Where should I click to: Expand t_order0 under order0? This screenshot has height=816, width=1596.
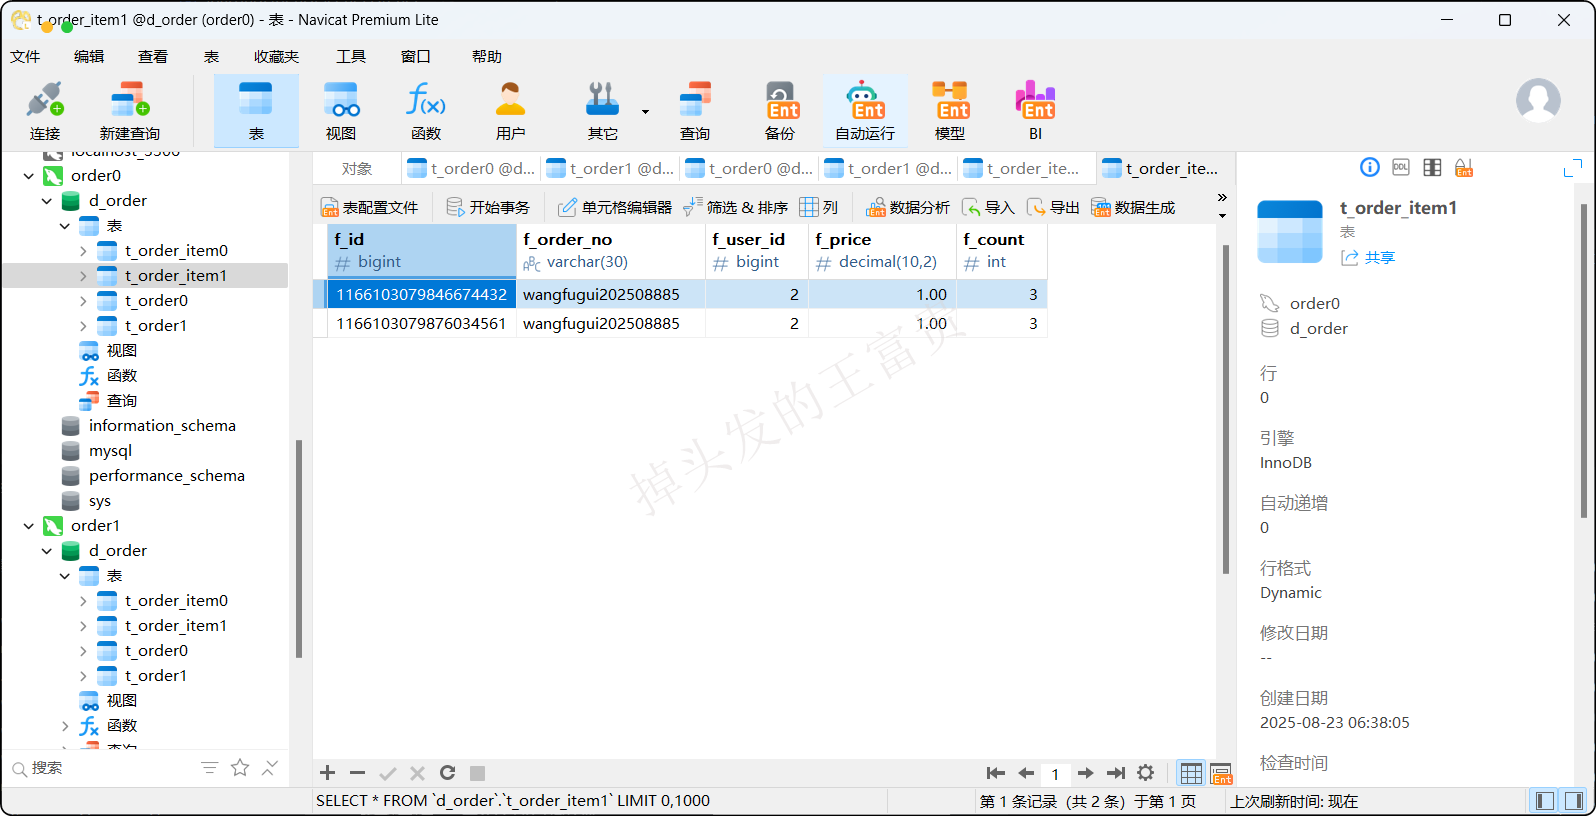coord(82,301)
